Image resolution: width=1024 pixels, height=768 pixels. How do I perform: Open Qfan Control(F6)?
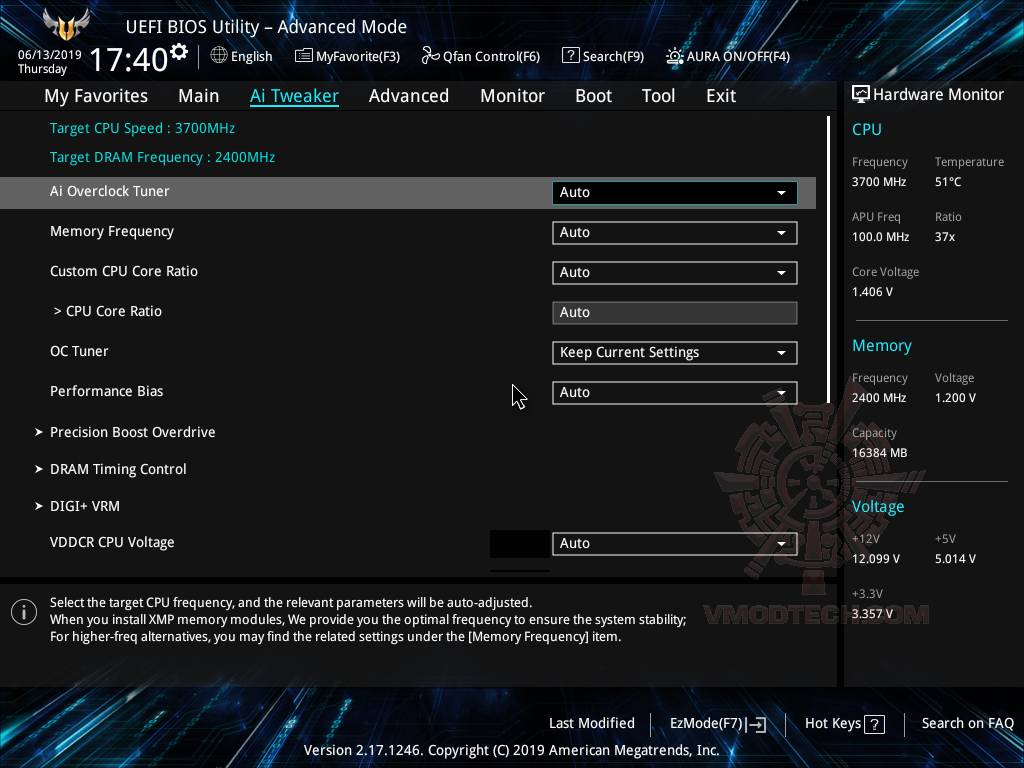click(481, 56)
